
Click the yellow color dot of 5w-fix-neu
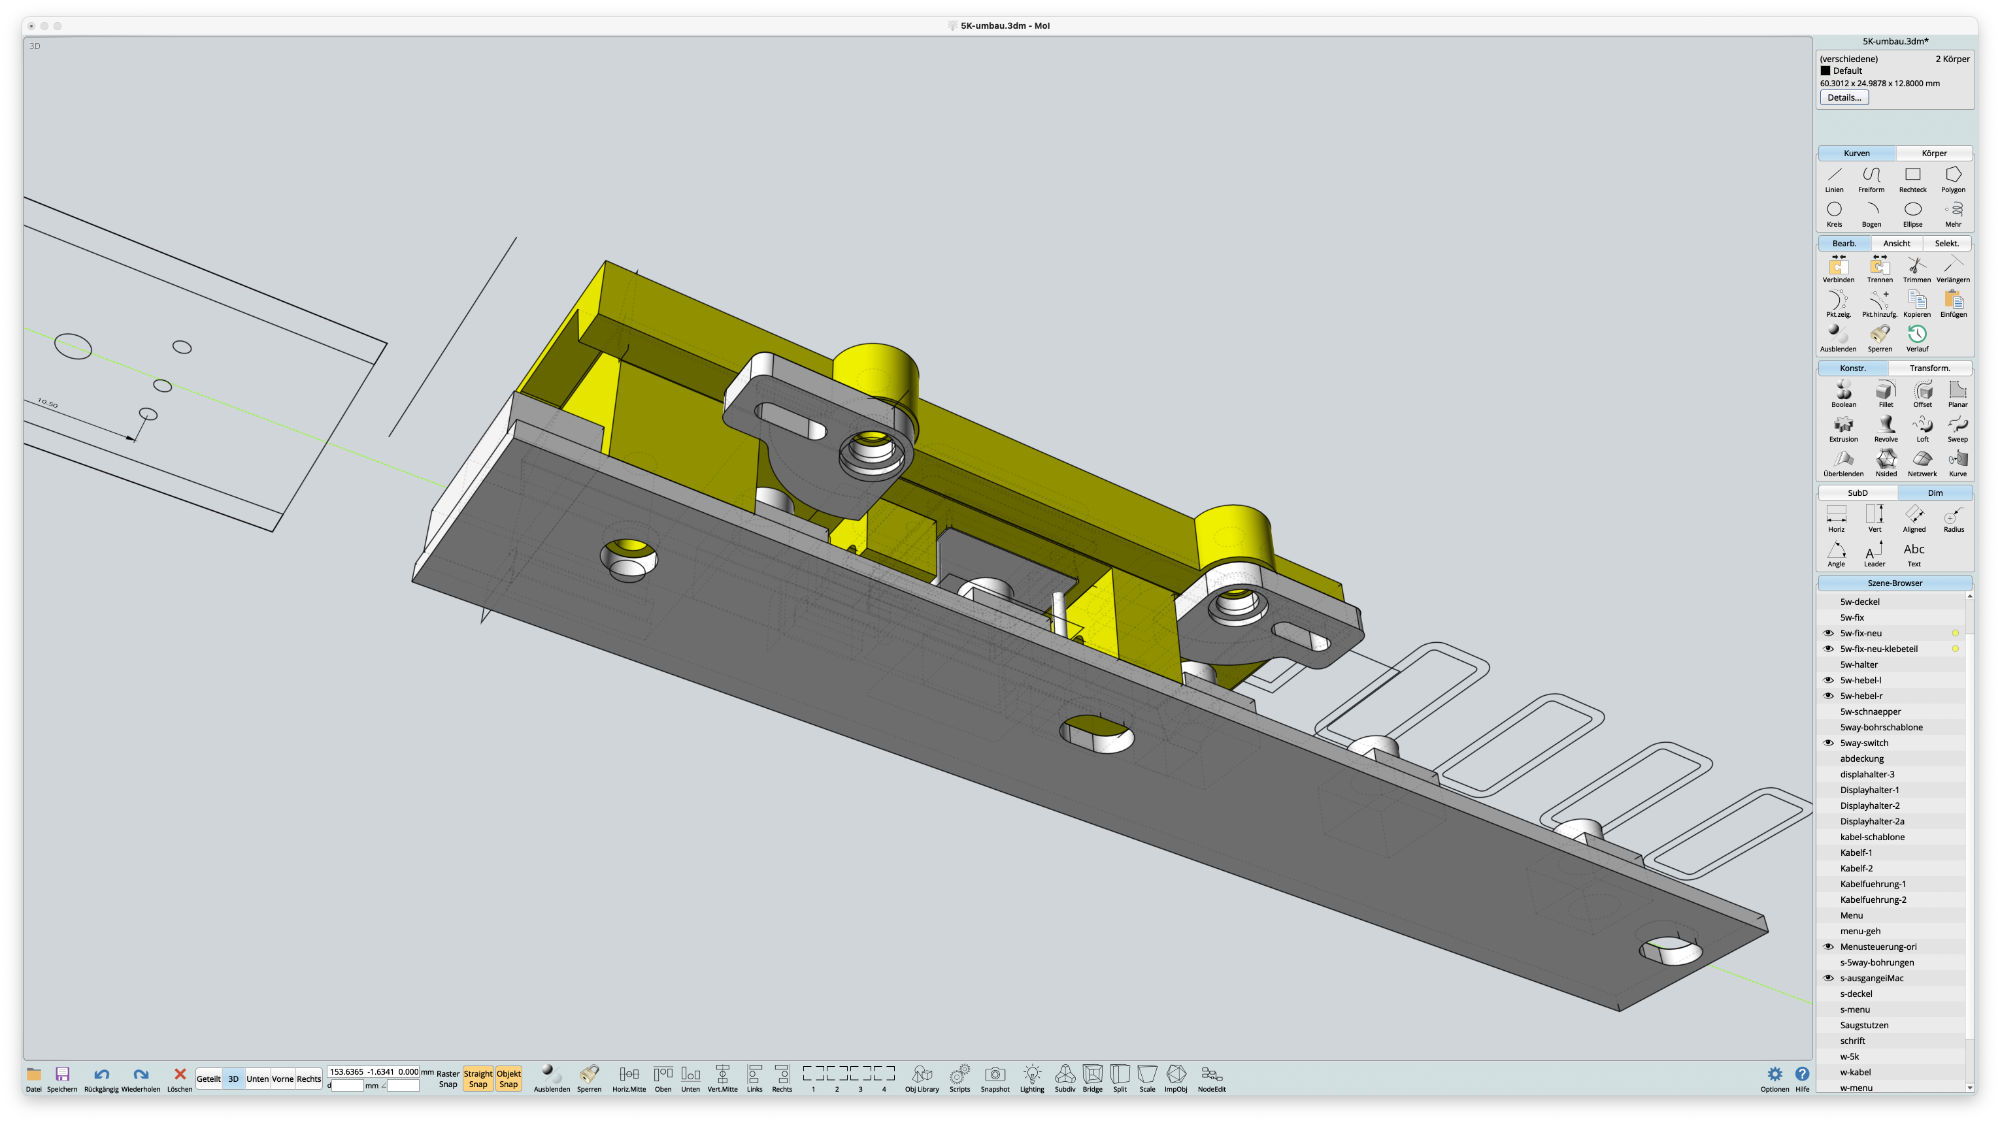[1955, 633]
